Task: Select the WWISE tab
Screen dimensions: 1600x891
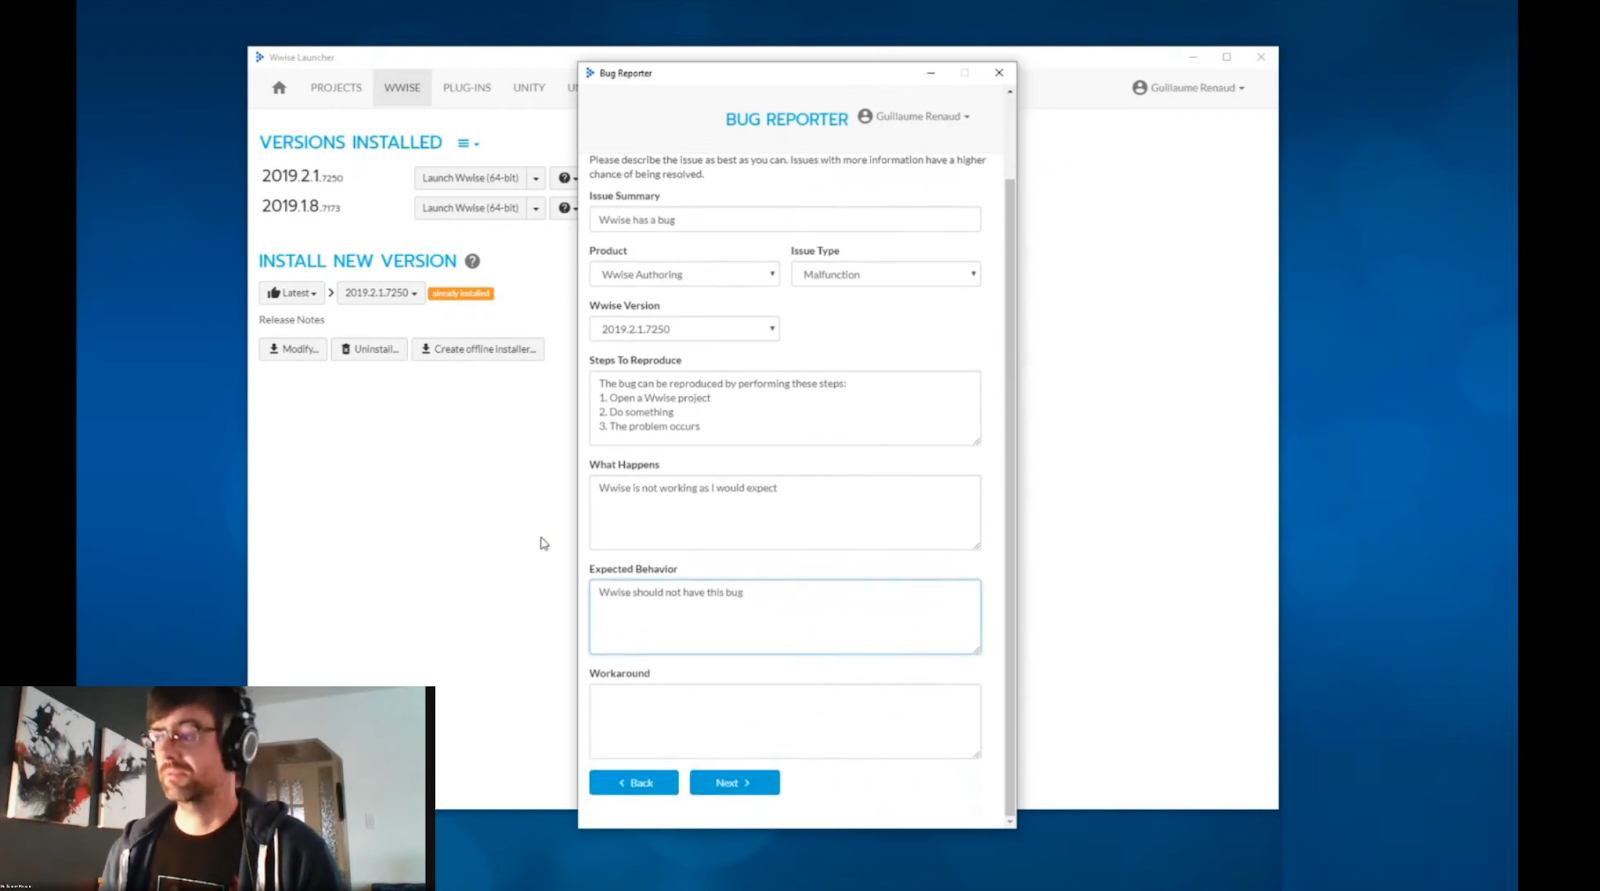Action: tap(402, 88)
